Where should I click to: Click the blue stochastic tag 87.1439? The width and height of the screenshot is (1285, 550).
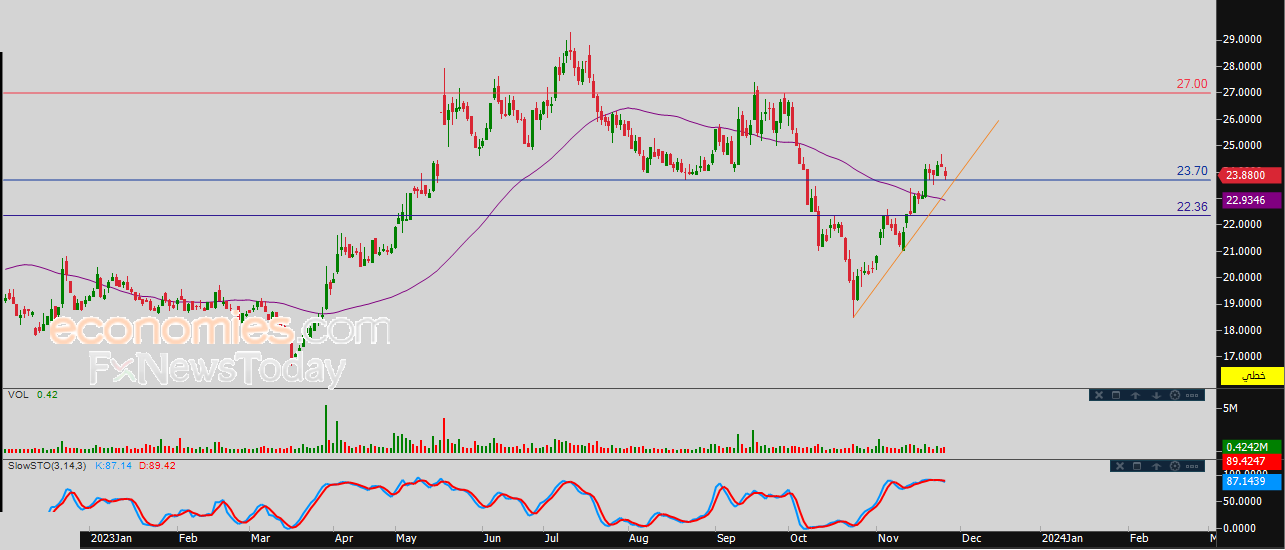(1252, 481)
